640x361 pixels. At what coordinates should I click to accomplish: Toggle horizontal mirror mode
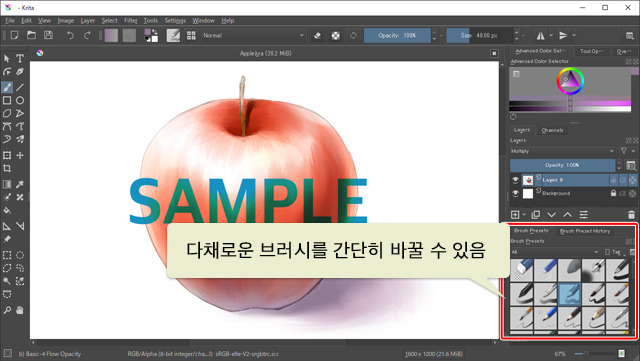point(540,36)
